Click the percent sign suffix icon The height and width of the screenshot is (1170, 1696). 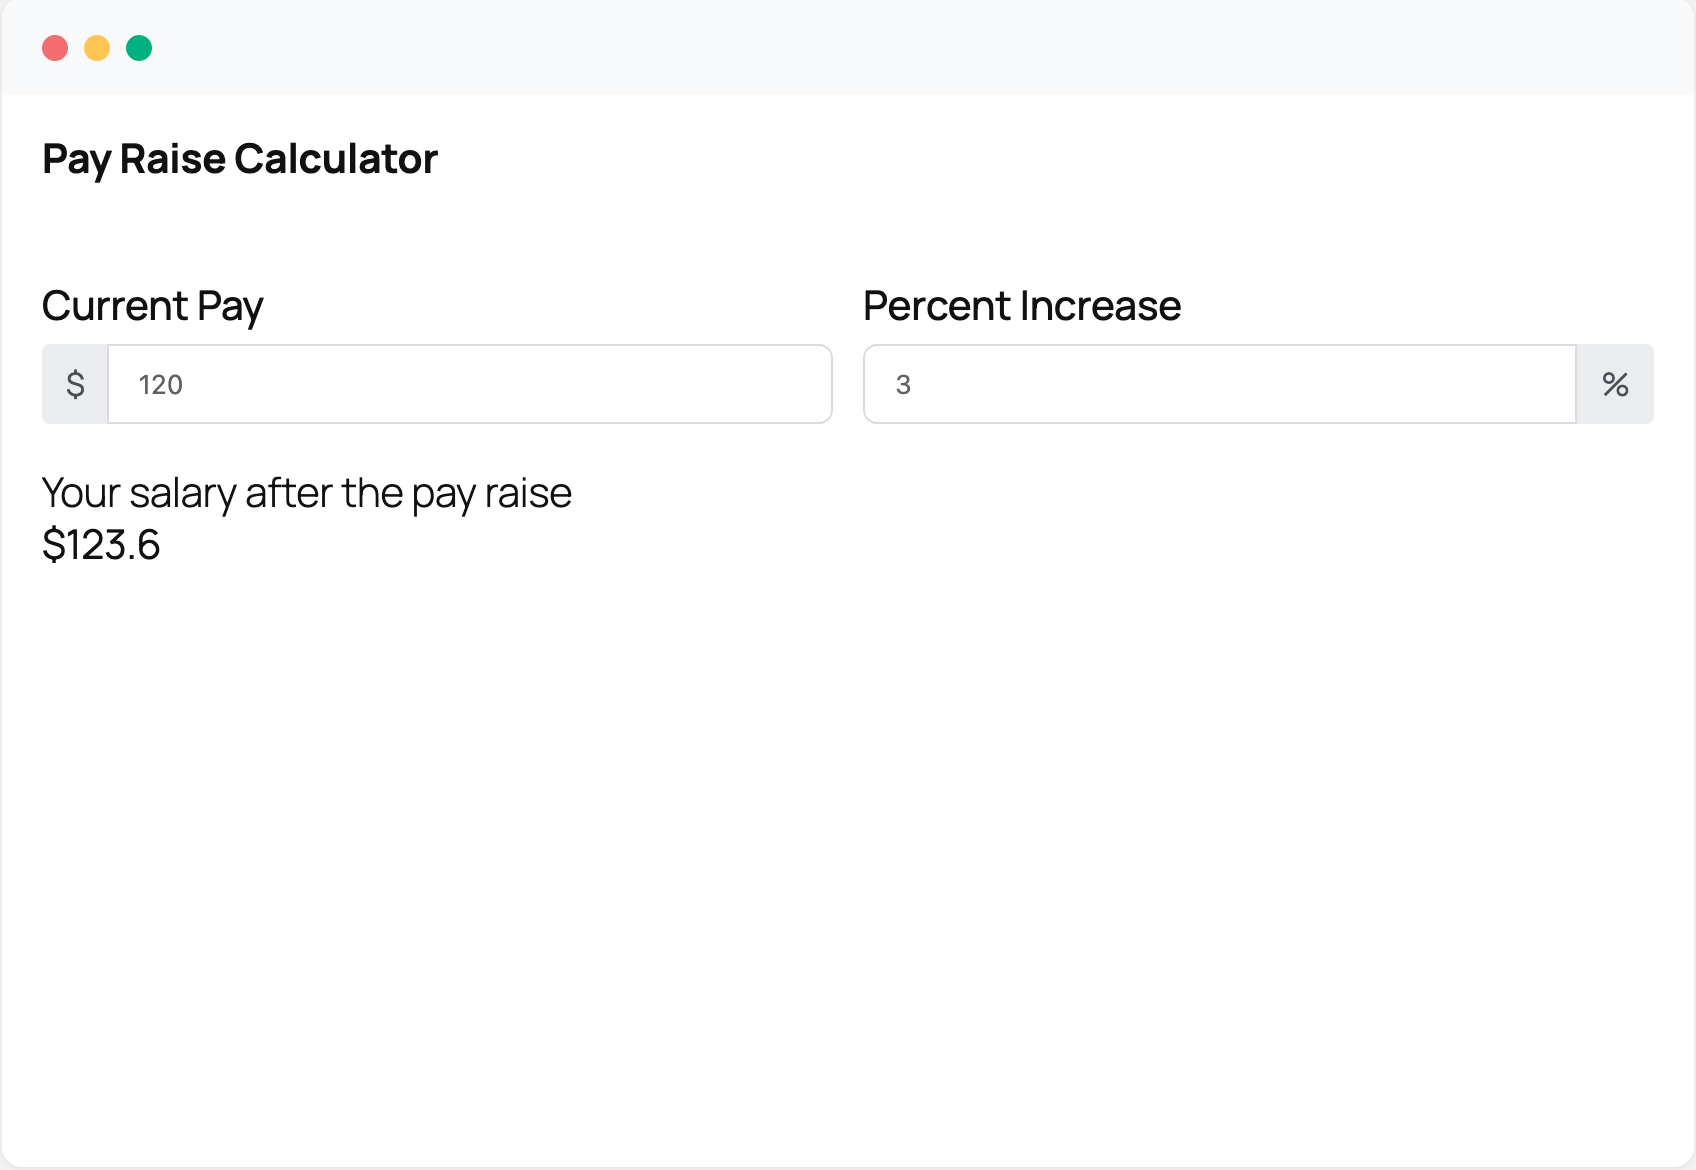(1615, 384)
